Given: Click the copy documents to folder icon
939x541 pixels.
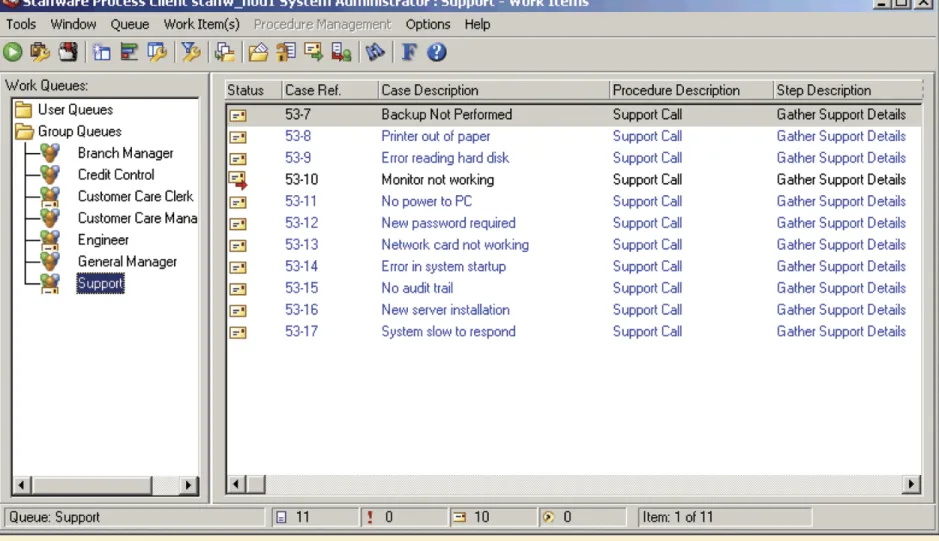Looking at the screenshot, I should pyautogui.click(x=225, y=52).
